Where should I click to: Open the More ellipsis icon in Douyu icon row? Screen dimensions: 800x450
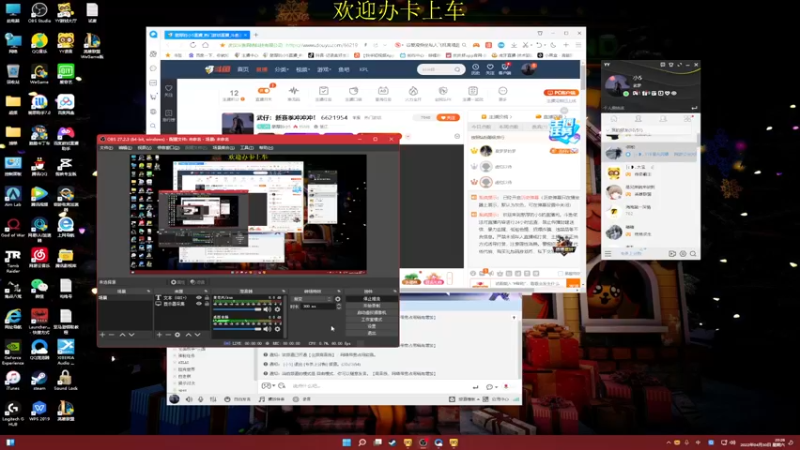pos(503,93)
